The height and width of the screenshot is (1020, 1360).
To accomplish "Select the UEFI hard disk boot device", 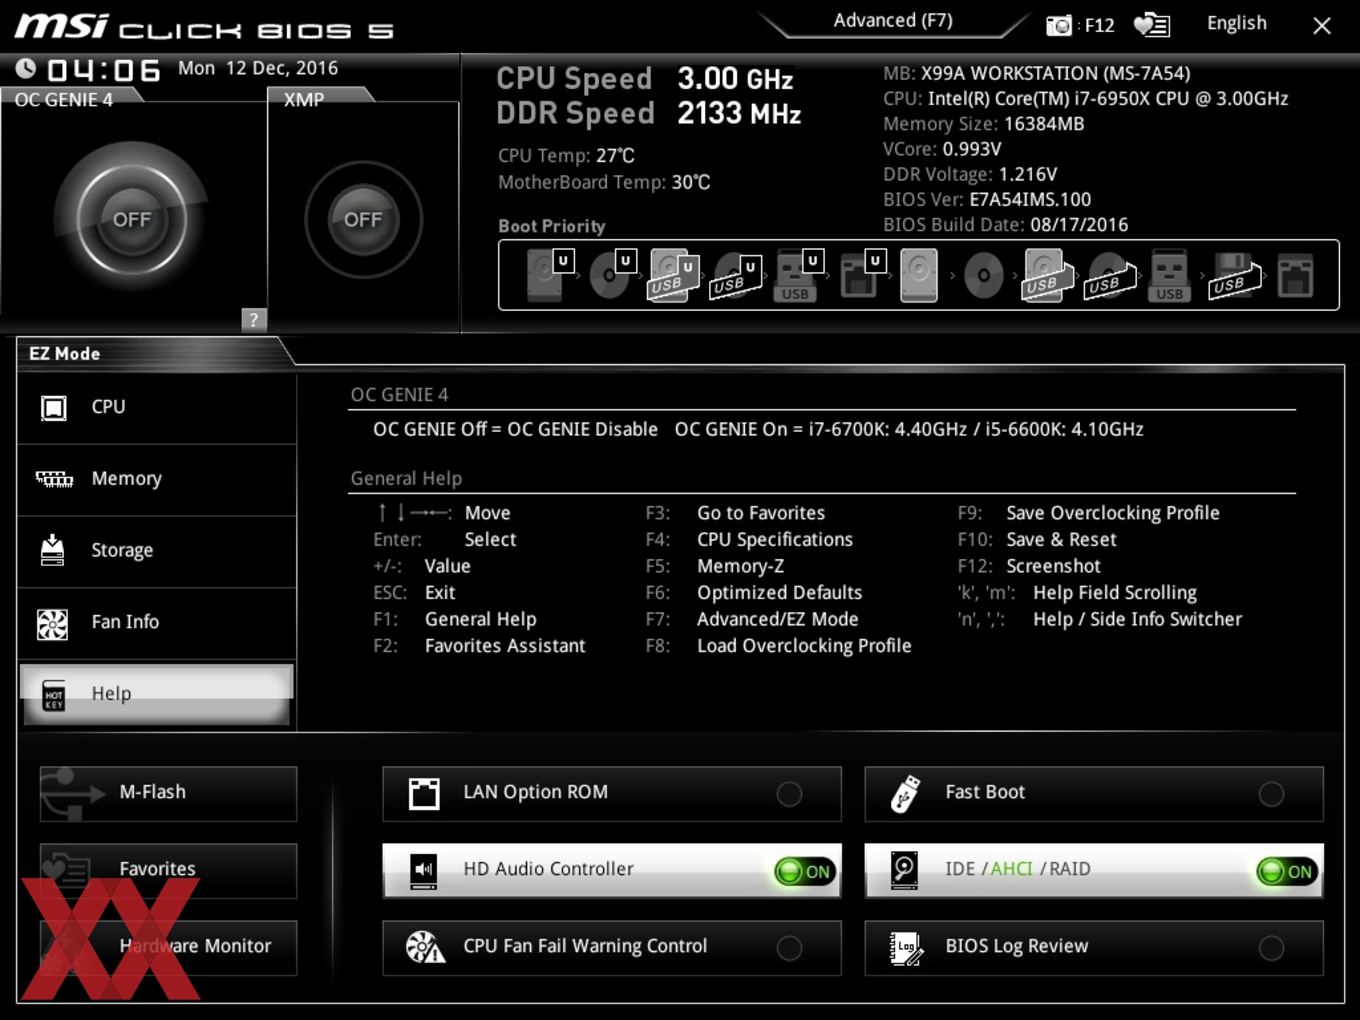I will coord(548,275).
